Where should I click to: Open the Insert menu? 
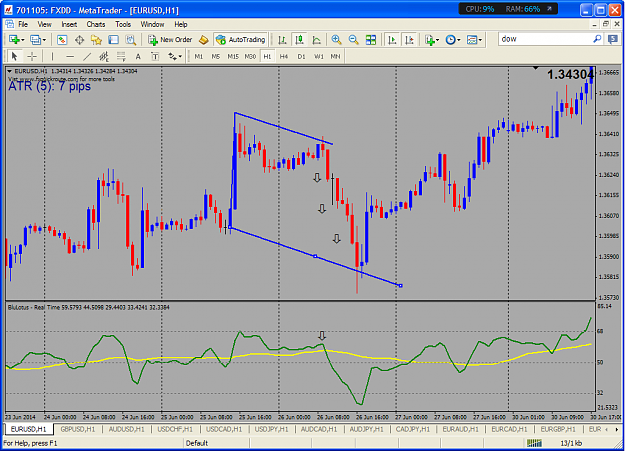point(69,24)
